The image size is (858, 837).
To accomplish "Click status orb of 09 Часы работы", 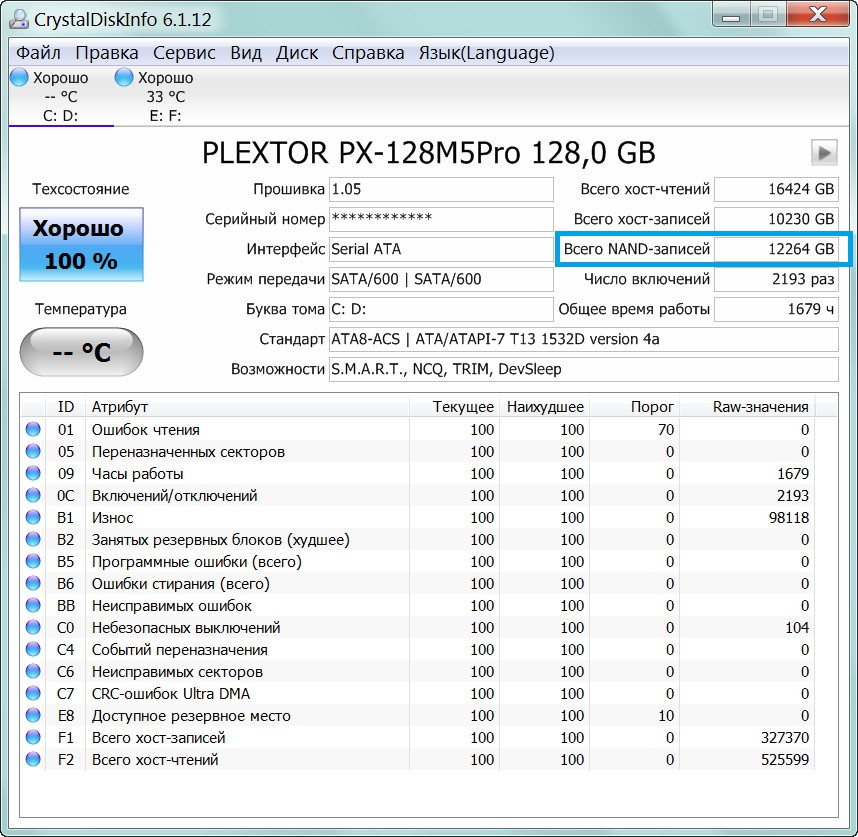I will coord(33,473).
